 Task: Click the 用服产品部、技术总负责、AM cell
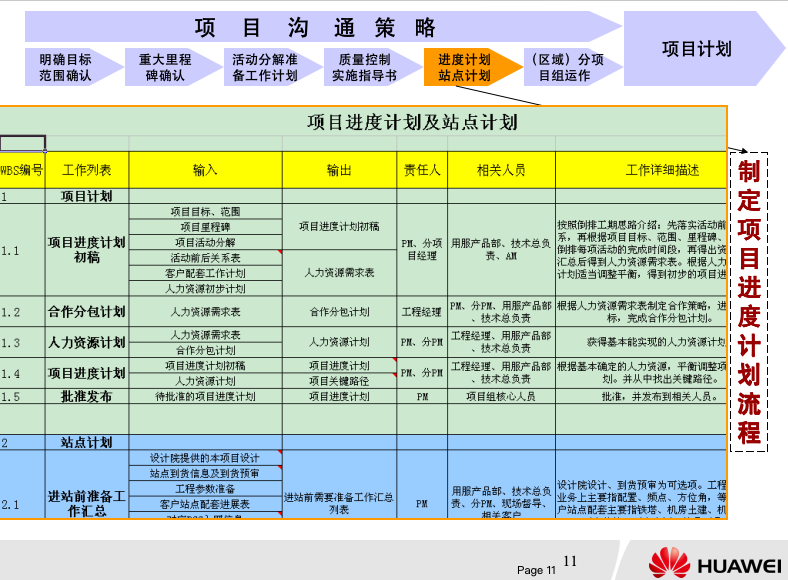click(502, 250)
